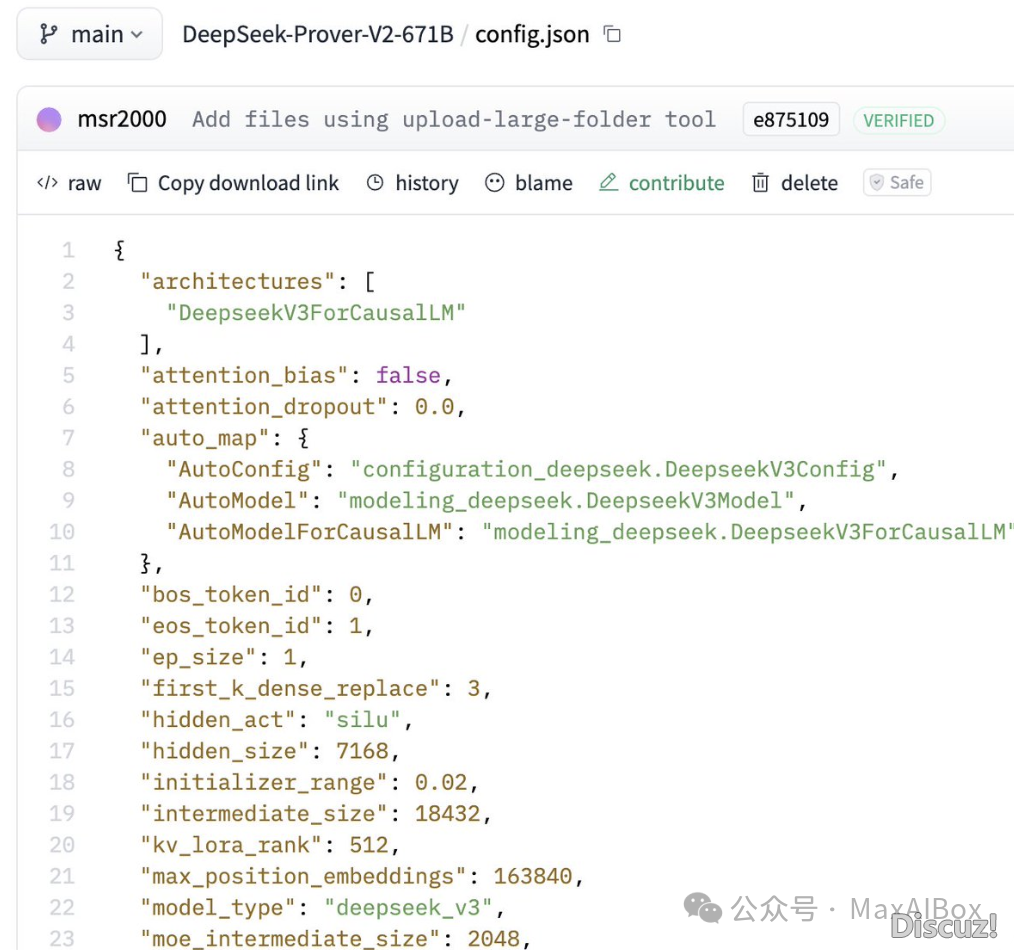Click the Safe scan badge
This screenshot has width=1014, height=950.
[x=897, y=183]
